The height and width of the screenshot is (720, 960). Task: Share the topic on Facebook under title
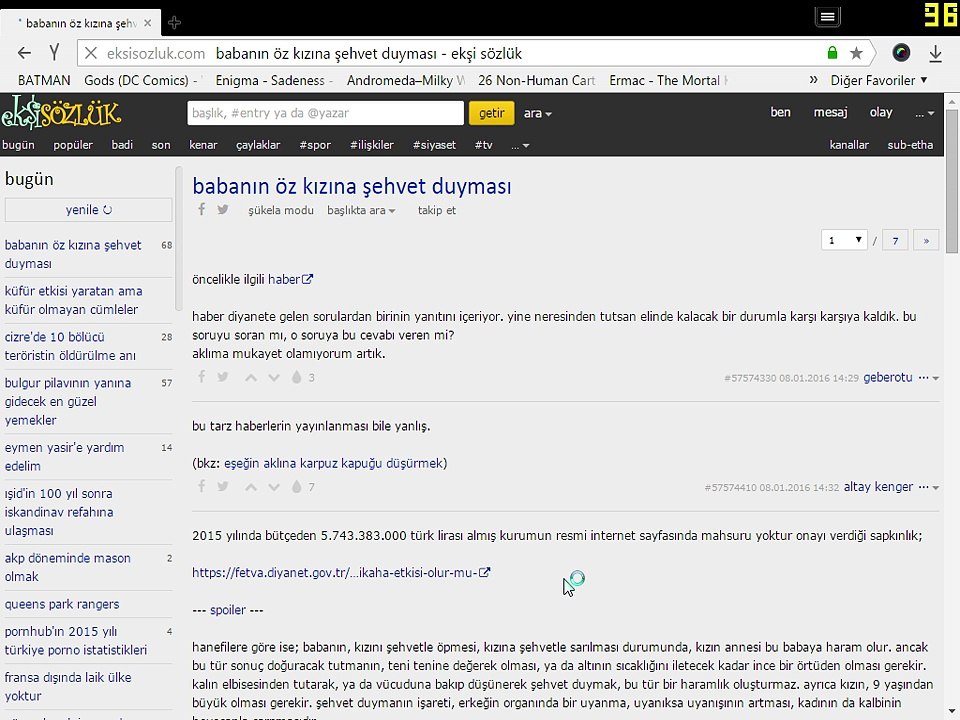201,209
